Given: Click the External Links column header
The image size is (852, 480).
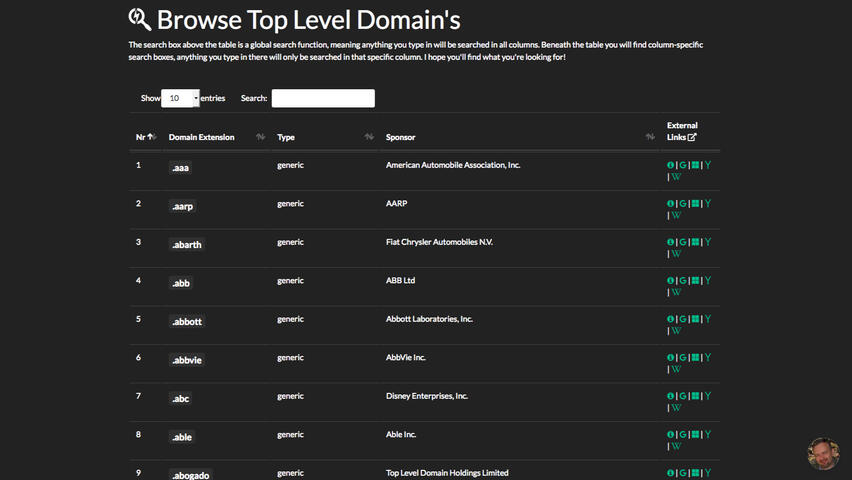Looking at the screenshot, I should tap(682, 131).
